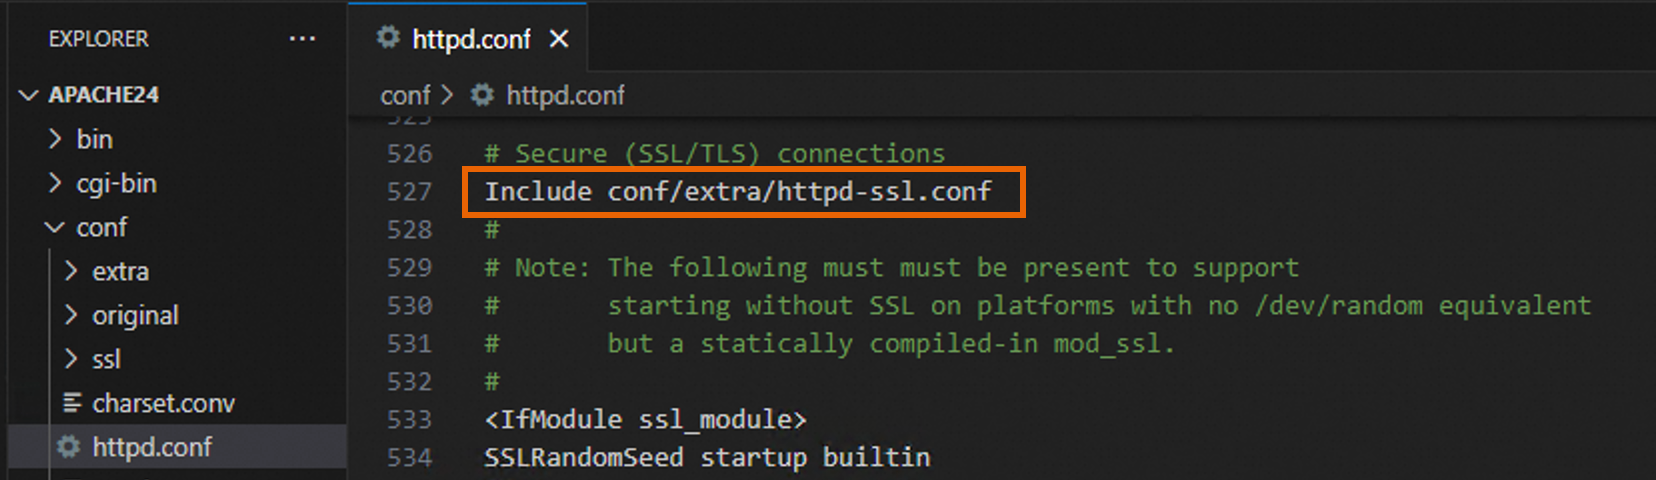This screenshot has width=1656, height=480.
Task: Expand the bin folder
Action: click(x=56, y=139)
